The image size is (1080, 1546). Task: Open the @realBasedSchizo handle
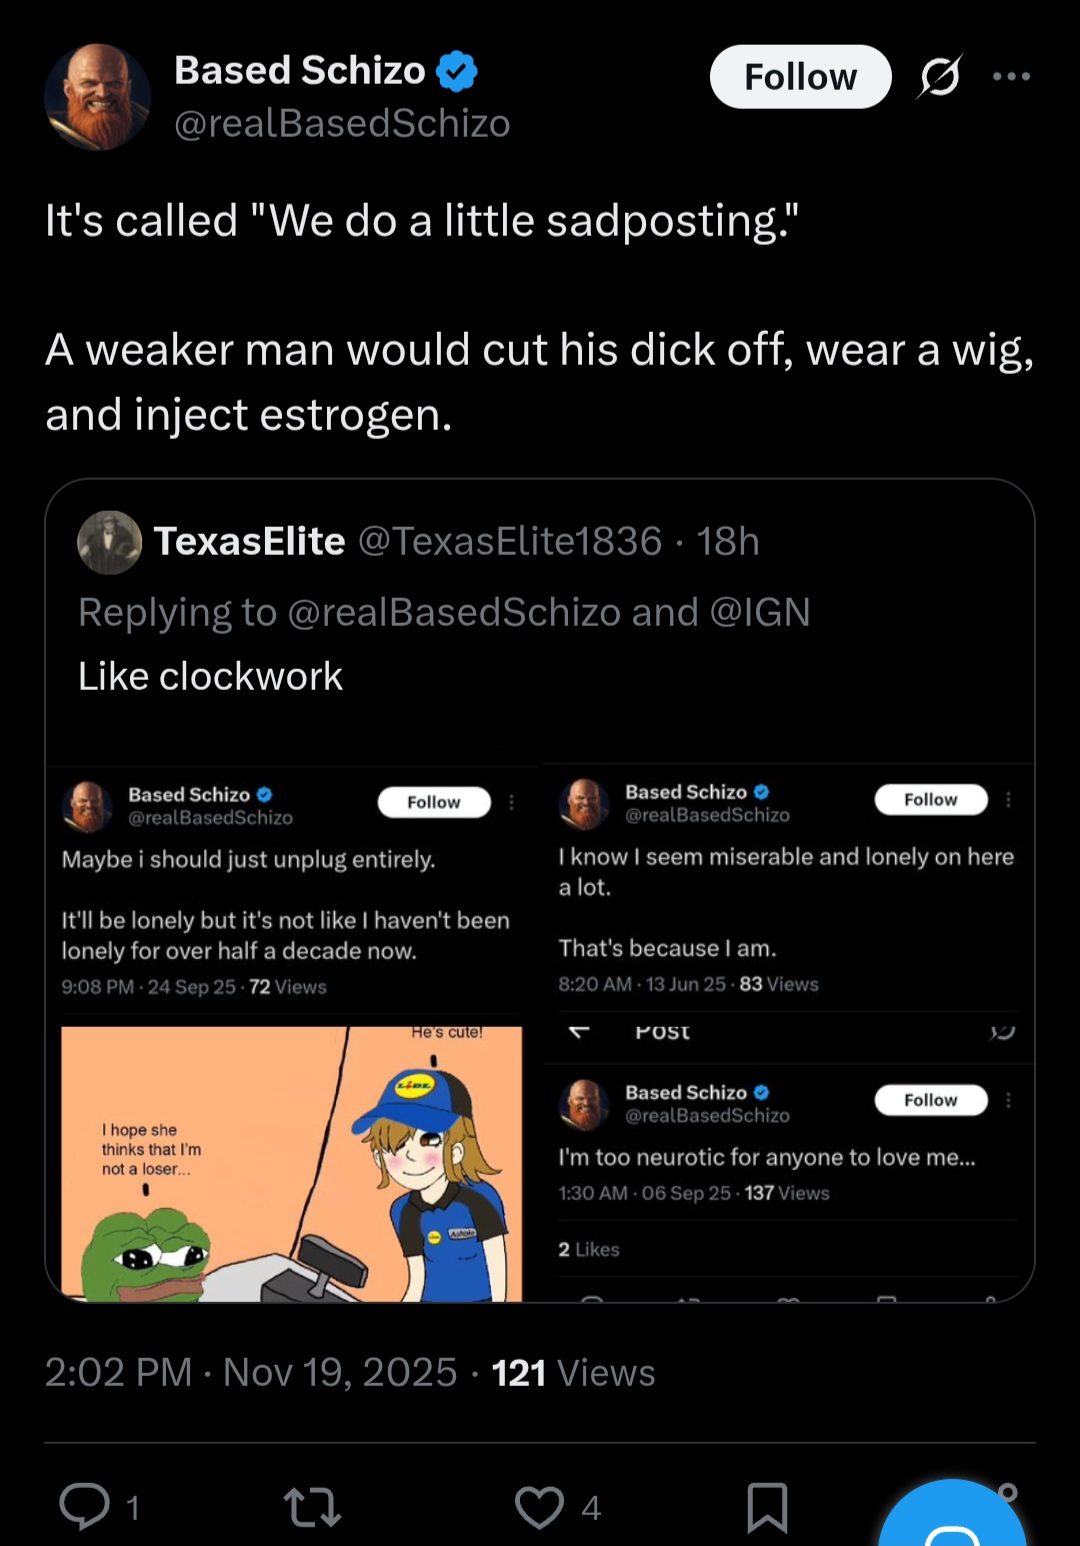[x=342, y=124]
